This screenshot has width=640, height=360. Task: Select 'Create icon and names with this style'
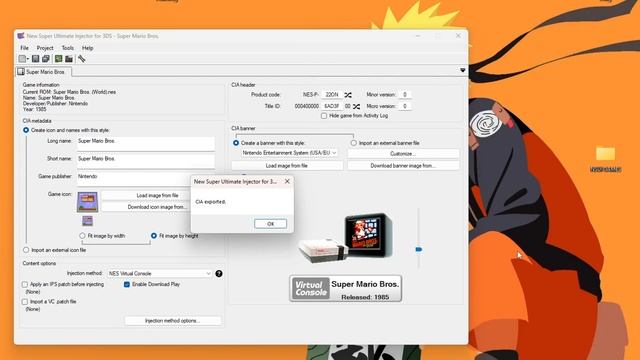[x=26, y=130]
